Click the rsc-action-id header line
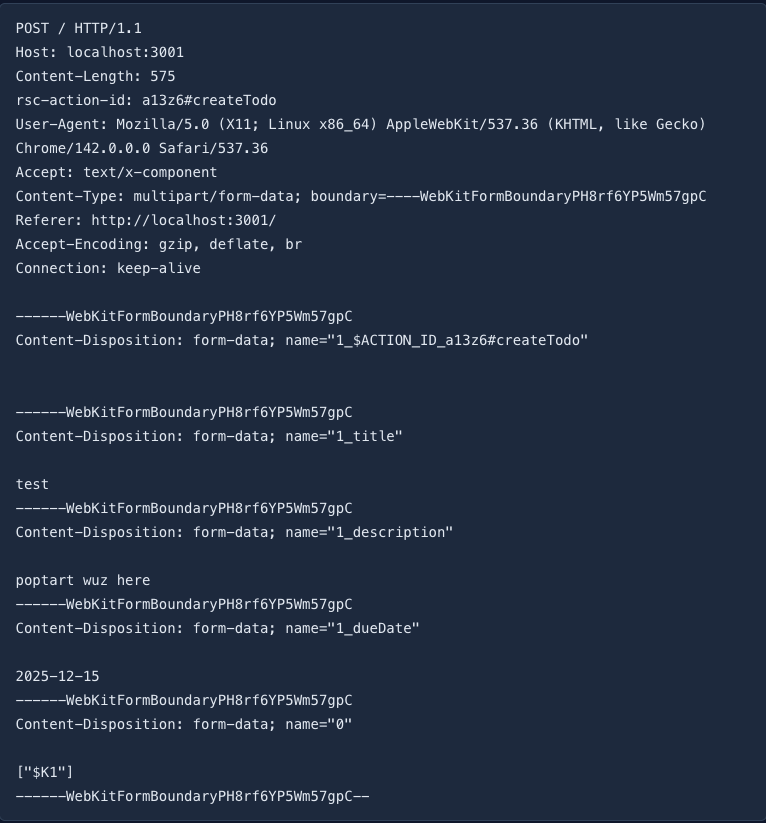 tap(146, 100)
